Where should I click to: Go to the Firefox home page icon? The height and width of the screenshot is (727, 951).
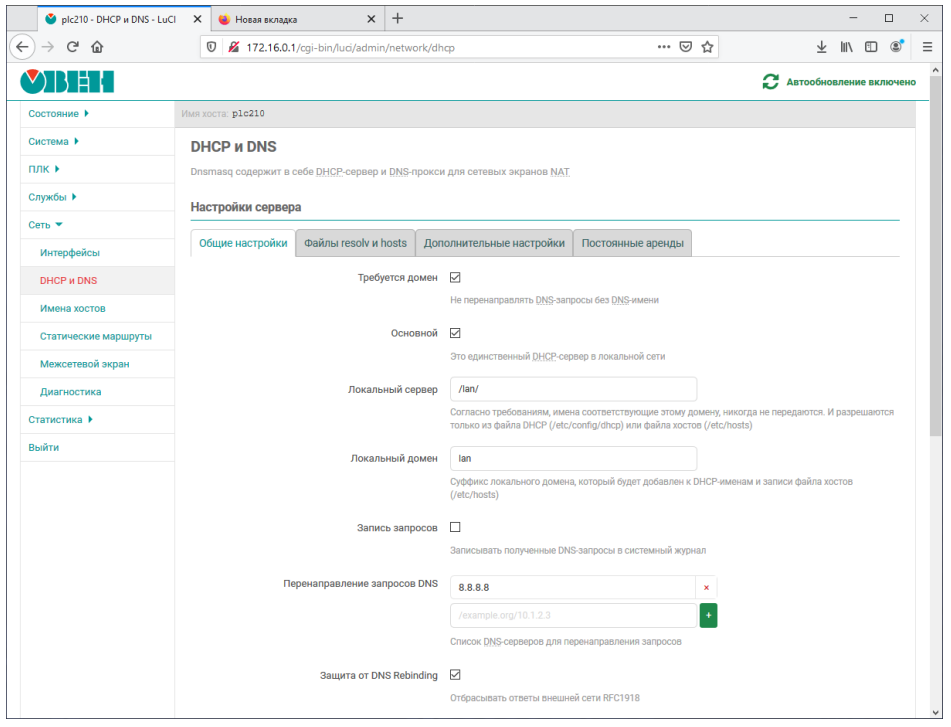coord(97,47)
